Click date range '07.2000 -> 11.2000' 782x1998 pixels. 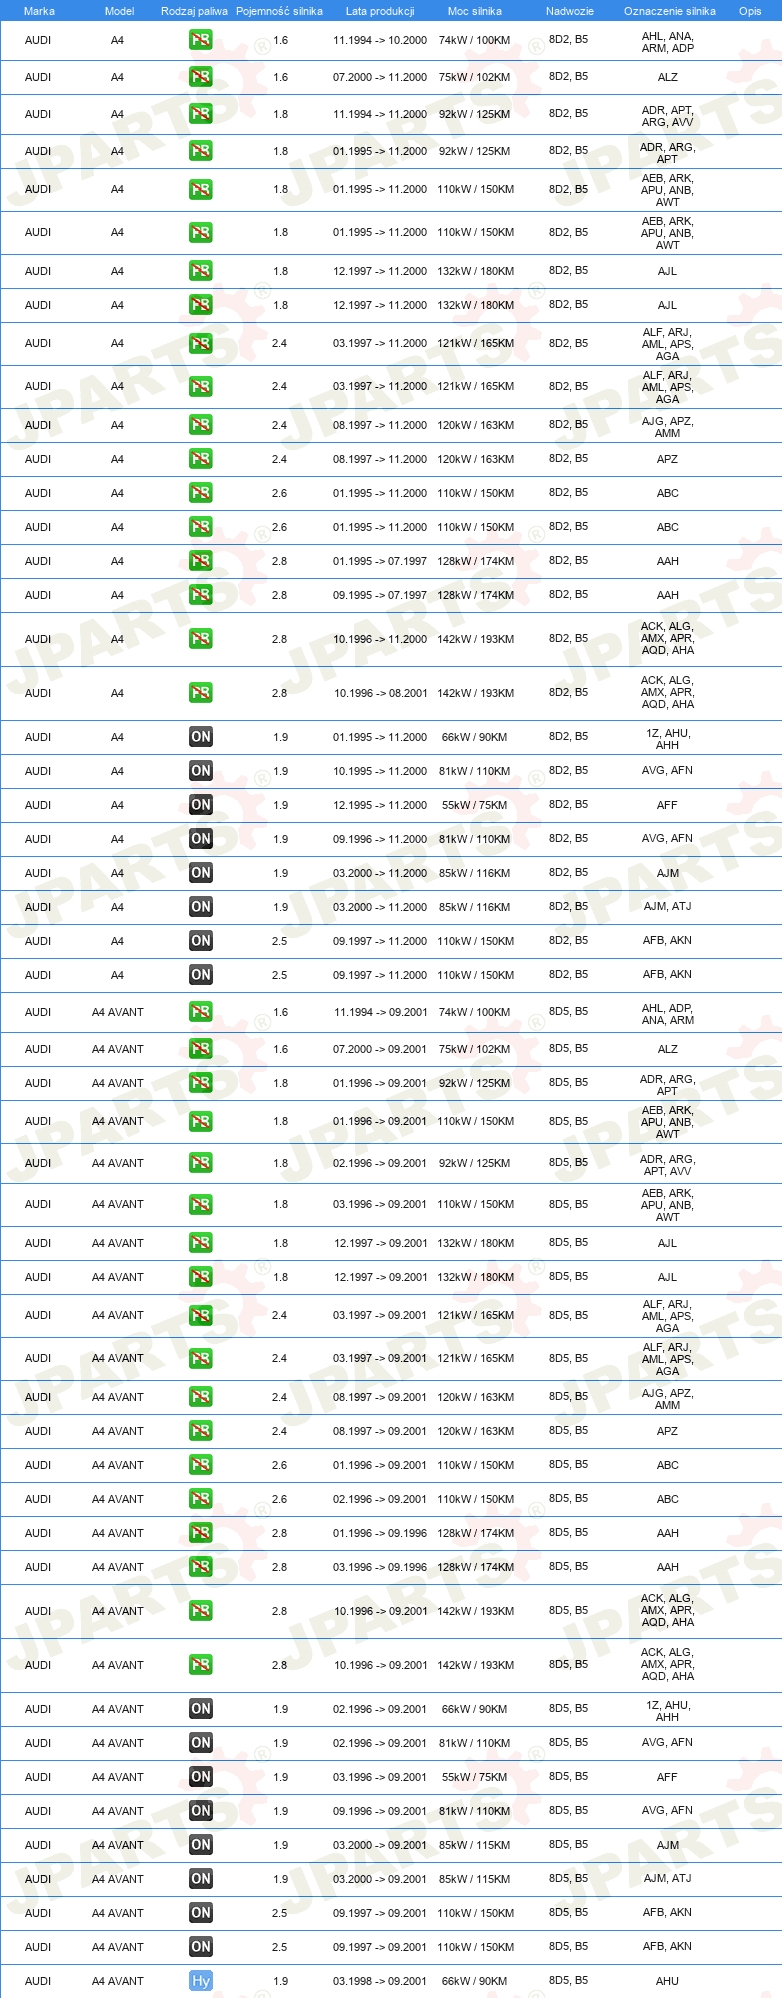click(380, 77)
